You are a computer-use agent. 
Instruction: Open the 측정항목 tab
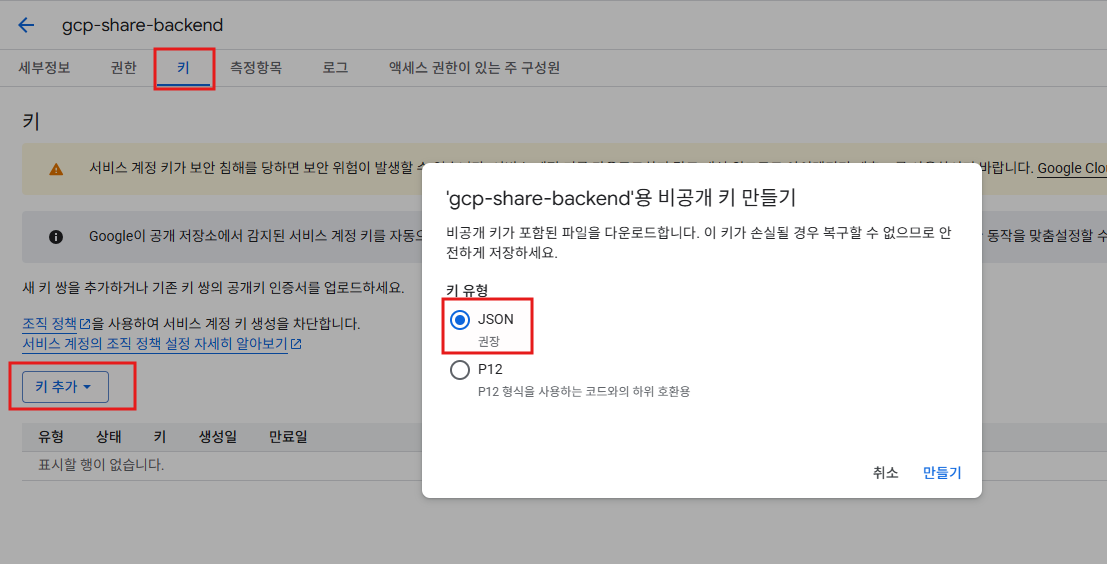point(256,68)
